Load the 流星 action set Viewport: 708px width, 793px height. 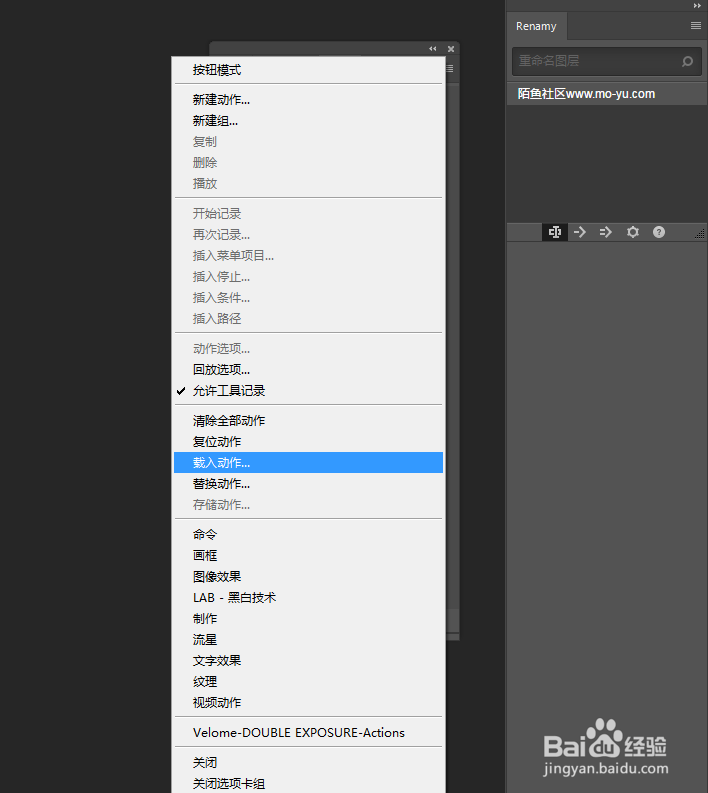[x=308, y=640]
